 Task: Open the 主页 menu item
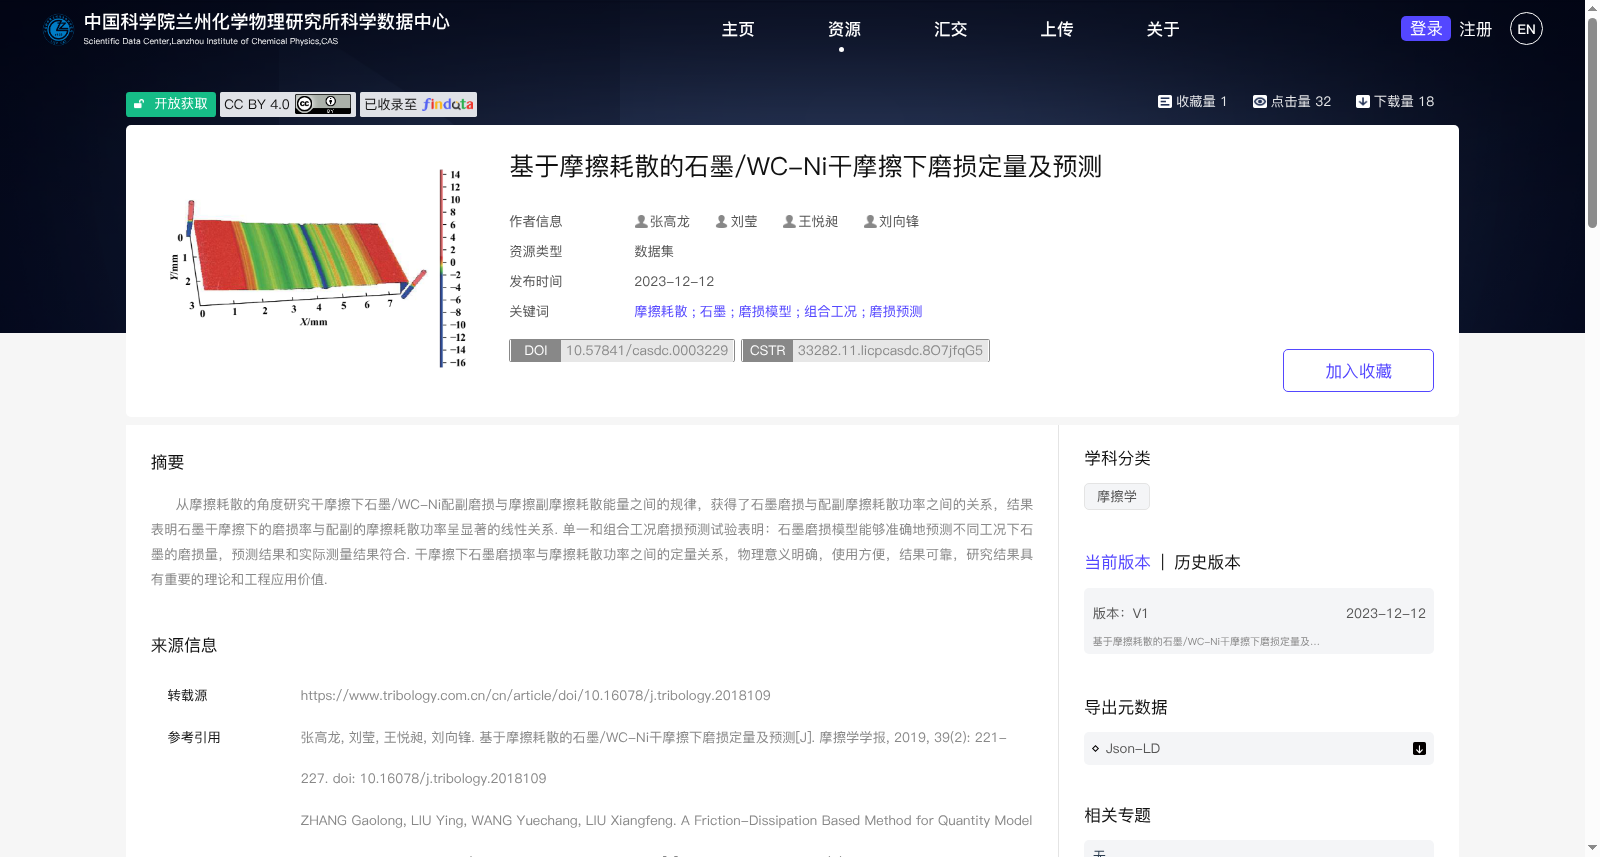[x=738, y=29]
